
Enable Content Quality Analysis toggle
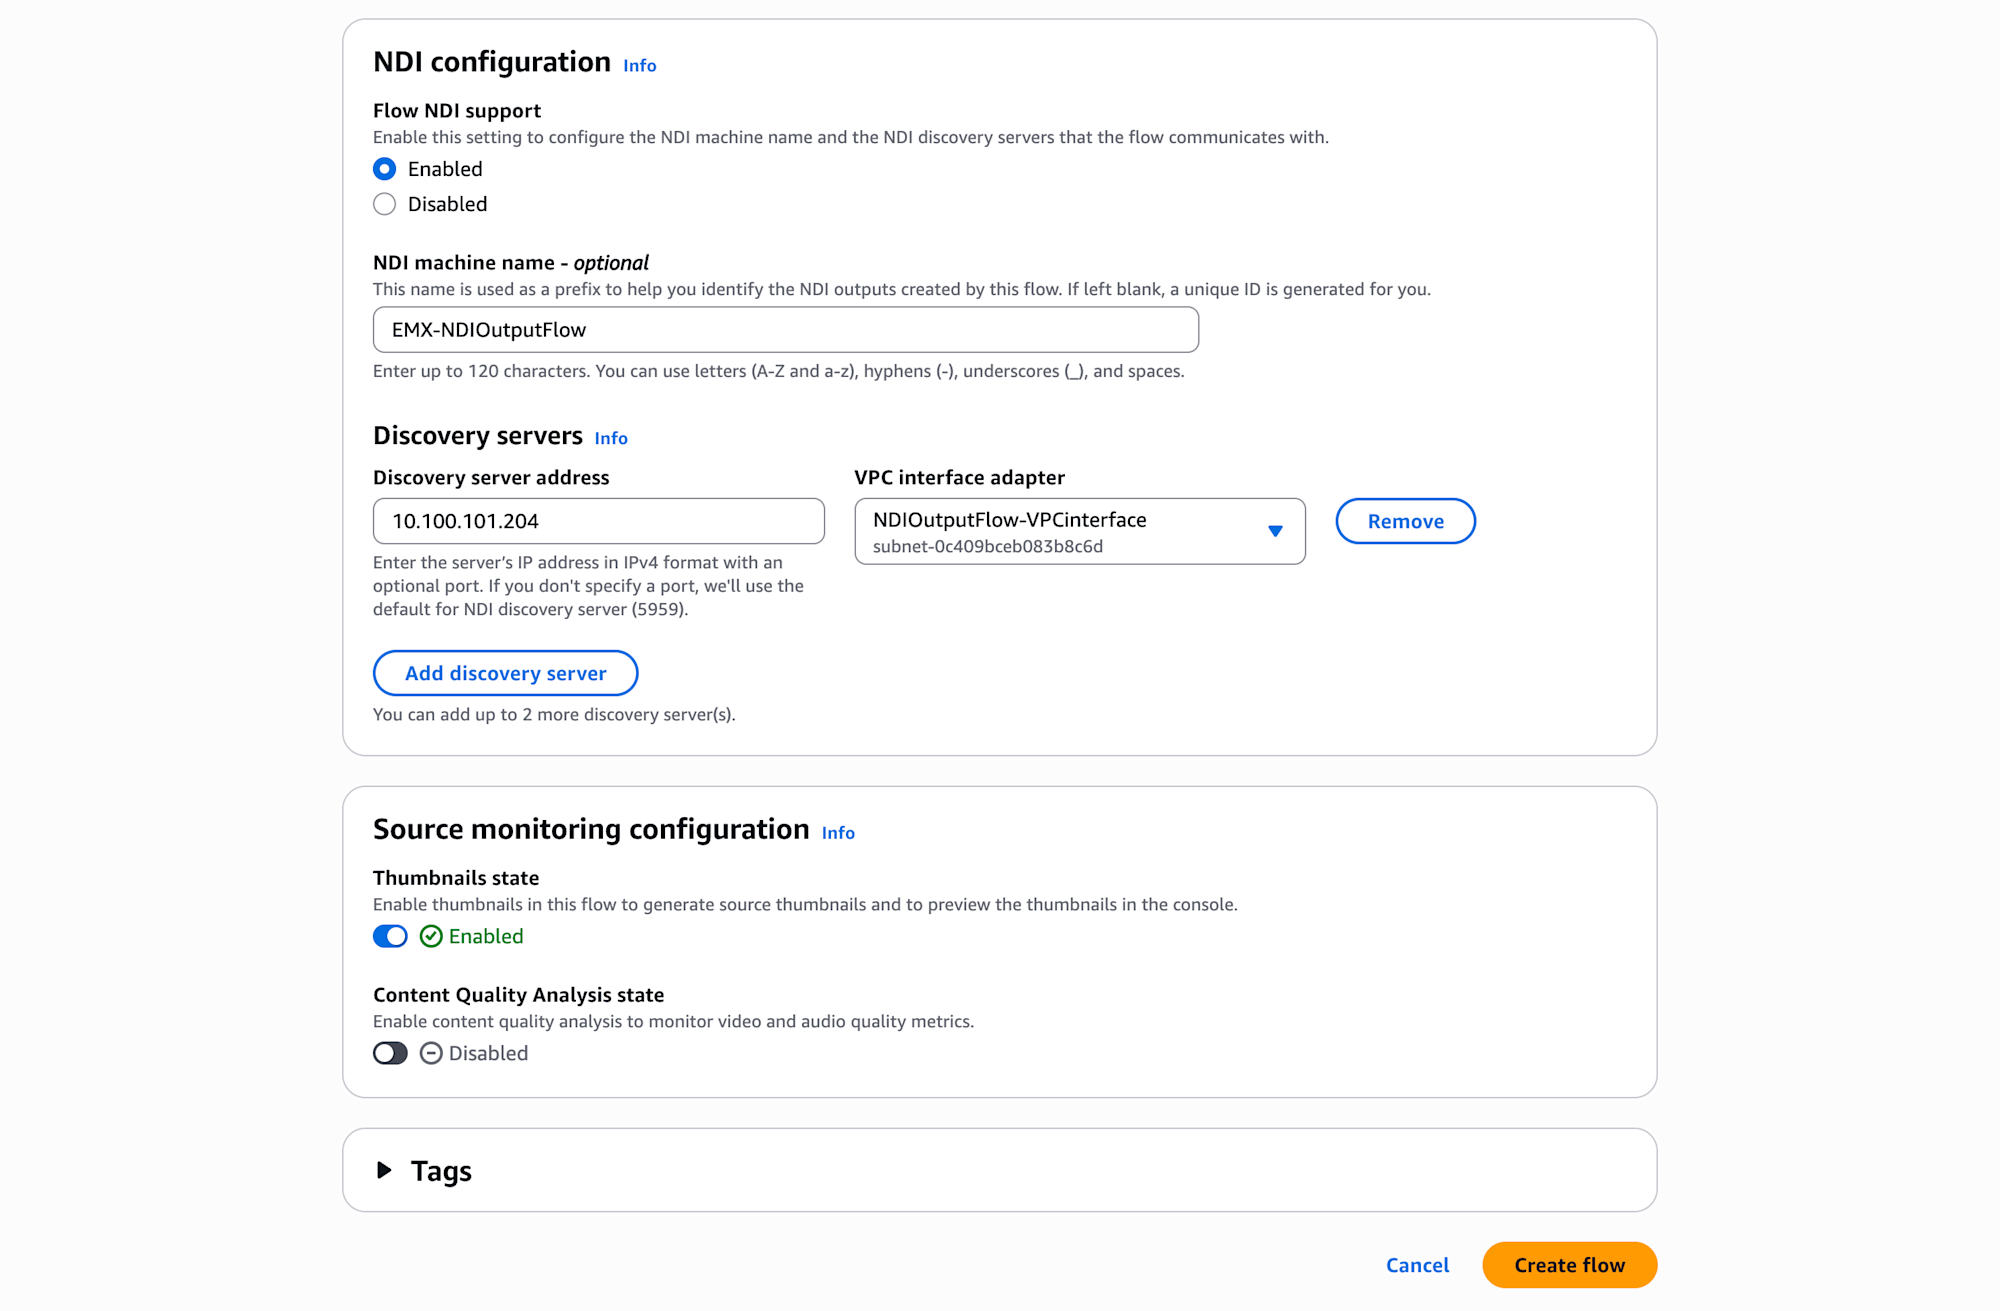pos(390,1053)
